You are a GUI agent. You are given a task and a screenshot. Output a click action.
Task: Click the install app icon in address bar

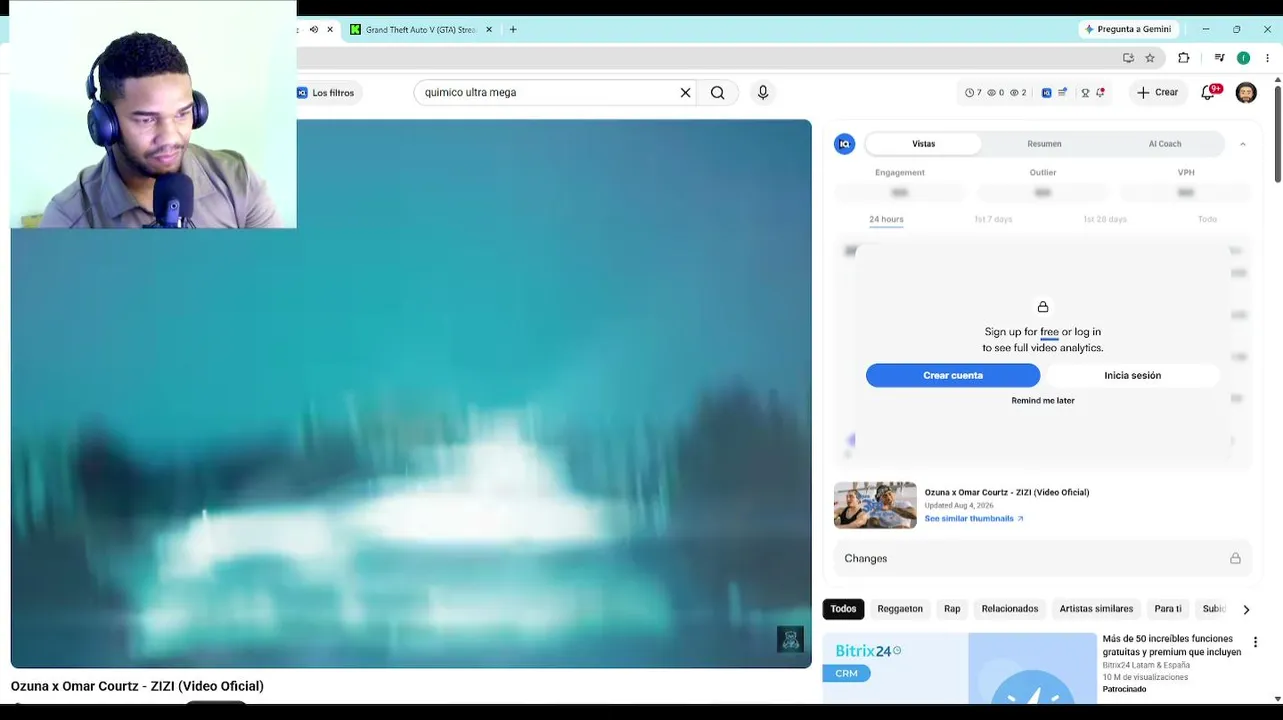(x=1128, y=58)
